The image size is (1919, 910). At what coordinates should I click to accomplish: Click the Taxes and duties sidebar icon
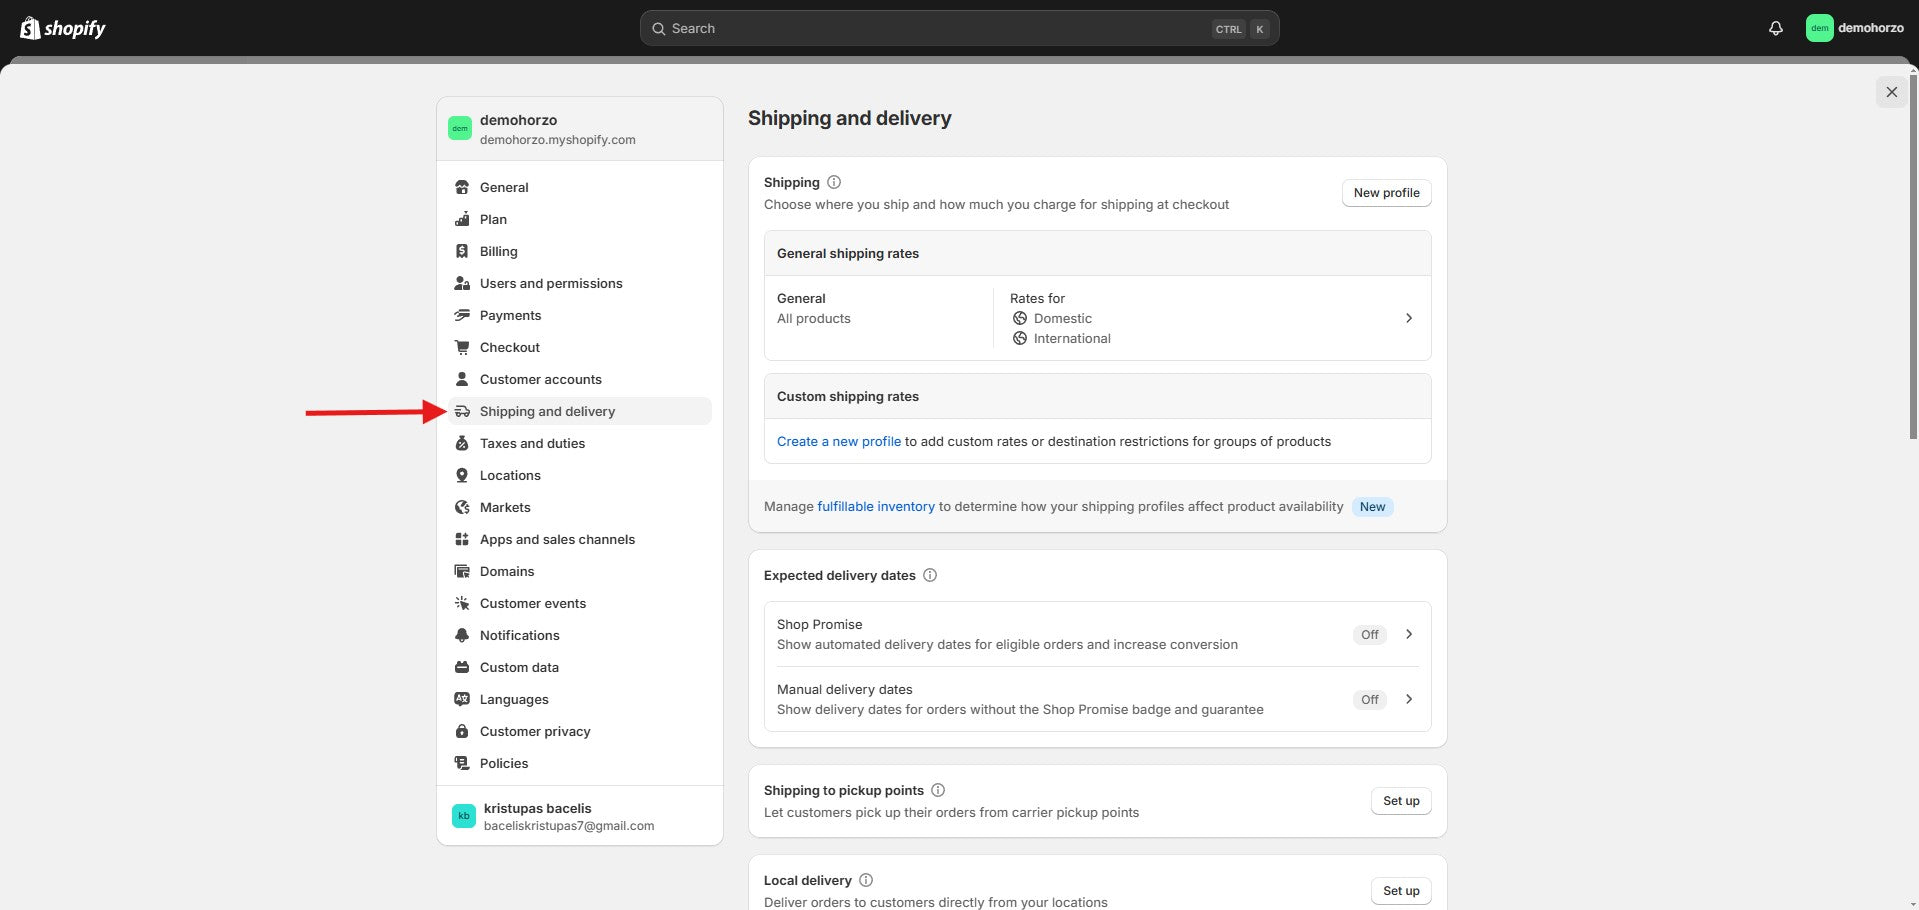coord(462,443)
